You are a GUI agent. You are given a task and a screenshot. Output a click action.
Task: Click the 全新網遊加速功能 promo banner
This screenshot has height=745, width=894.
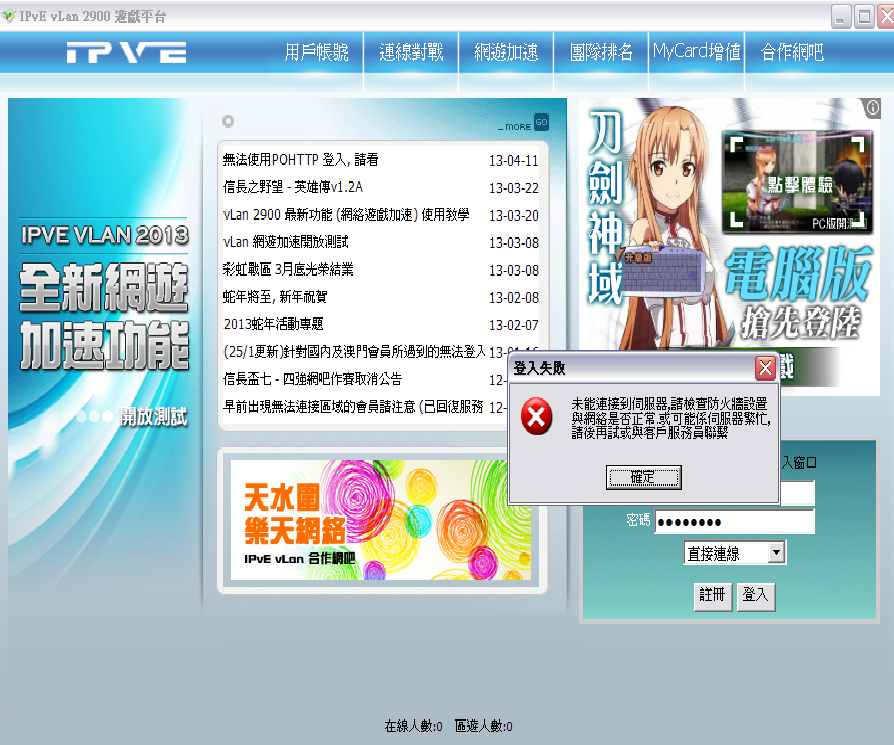(x=104, y=319)
